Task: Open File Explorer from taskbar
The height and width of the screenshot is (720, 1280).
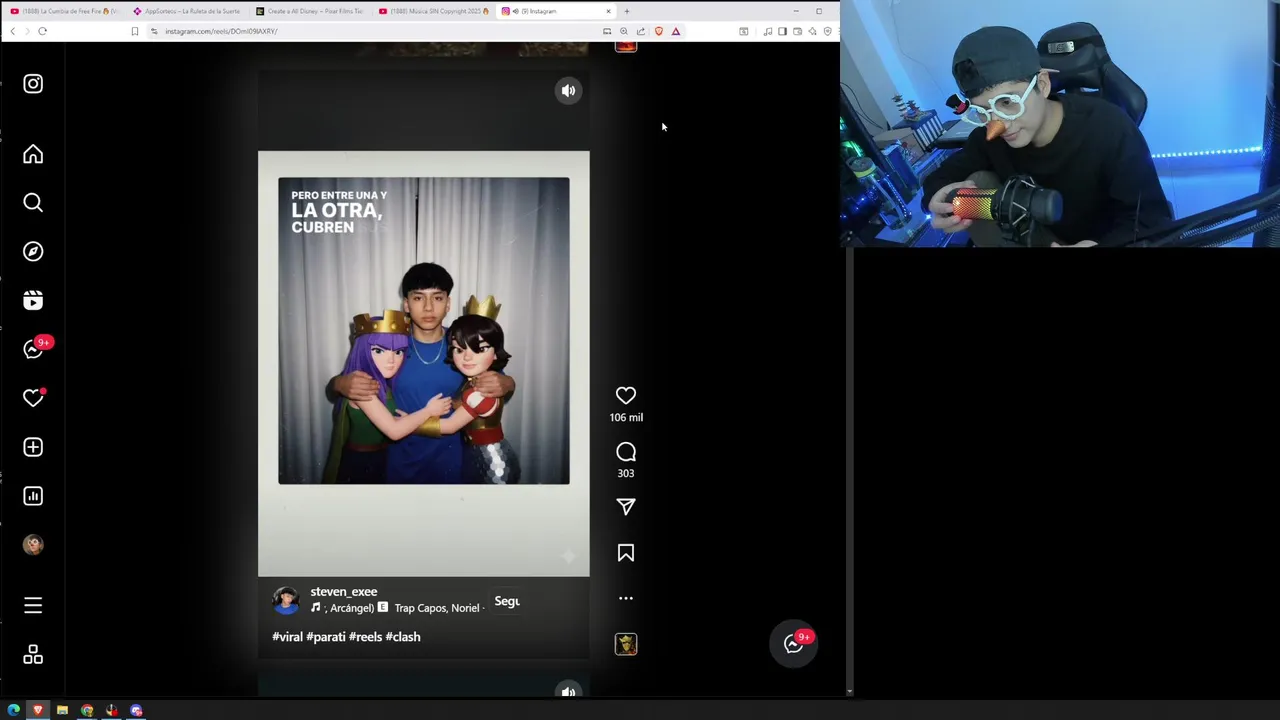Action: [x=62, y=710]
